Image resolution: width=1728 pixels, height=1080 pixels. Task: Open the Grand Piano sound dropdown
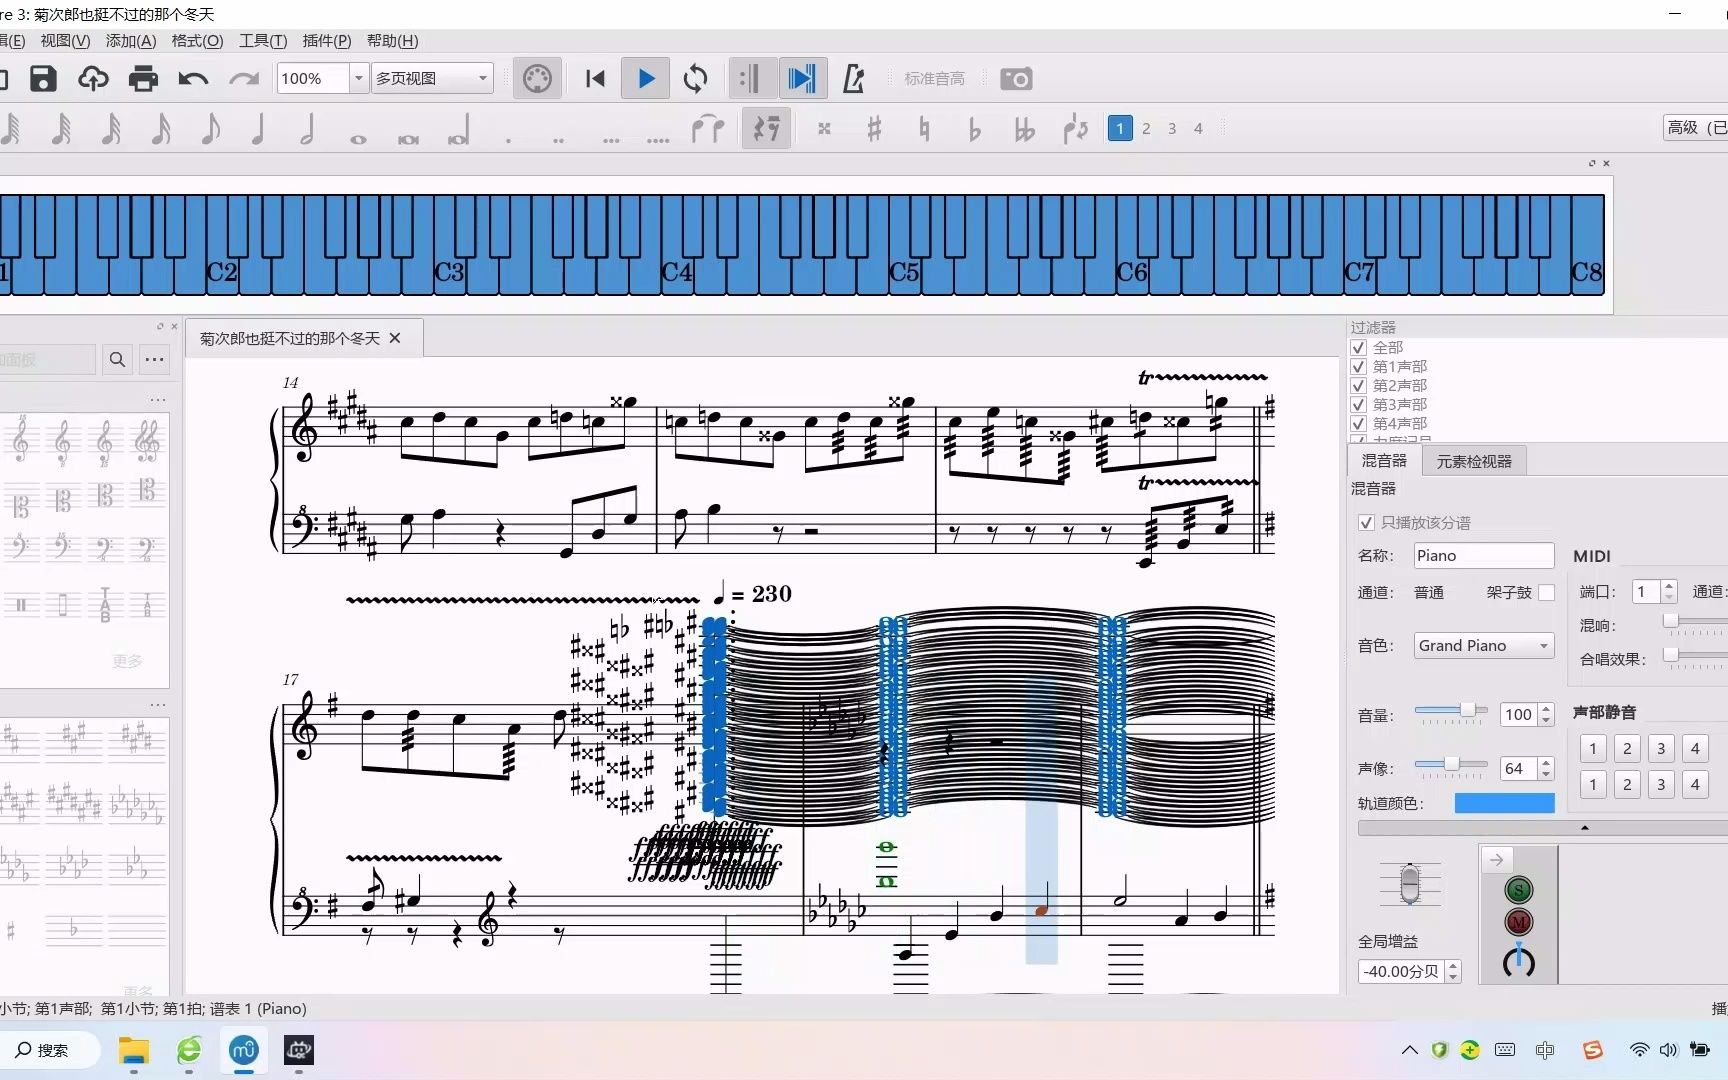1484,646
